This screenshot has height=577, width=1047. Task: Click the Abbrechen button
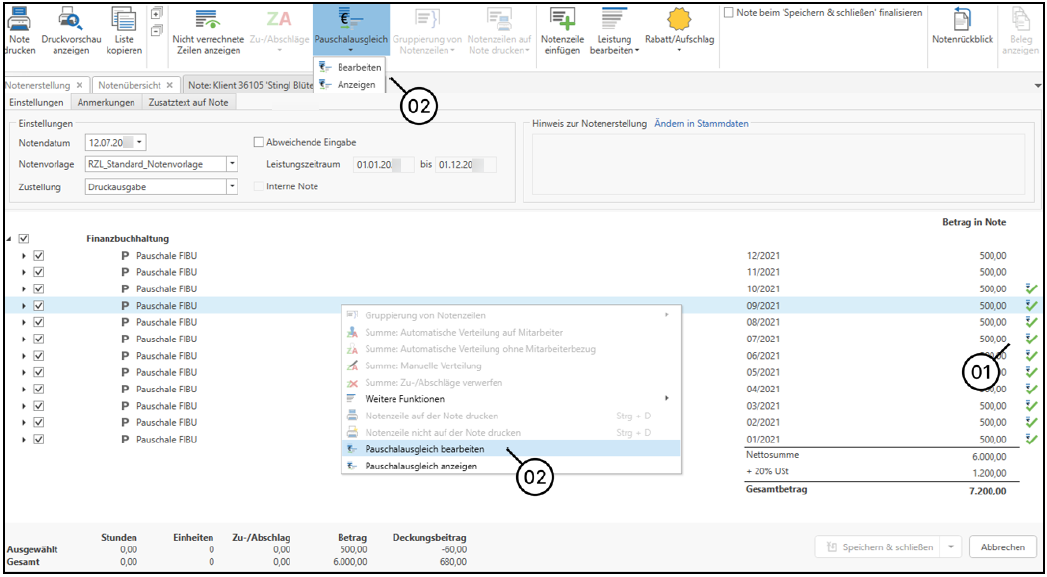click(x=1002, y=547)
